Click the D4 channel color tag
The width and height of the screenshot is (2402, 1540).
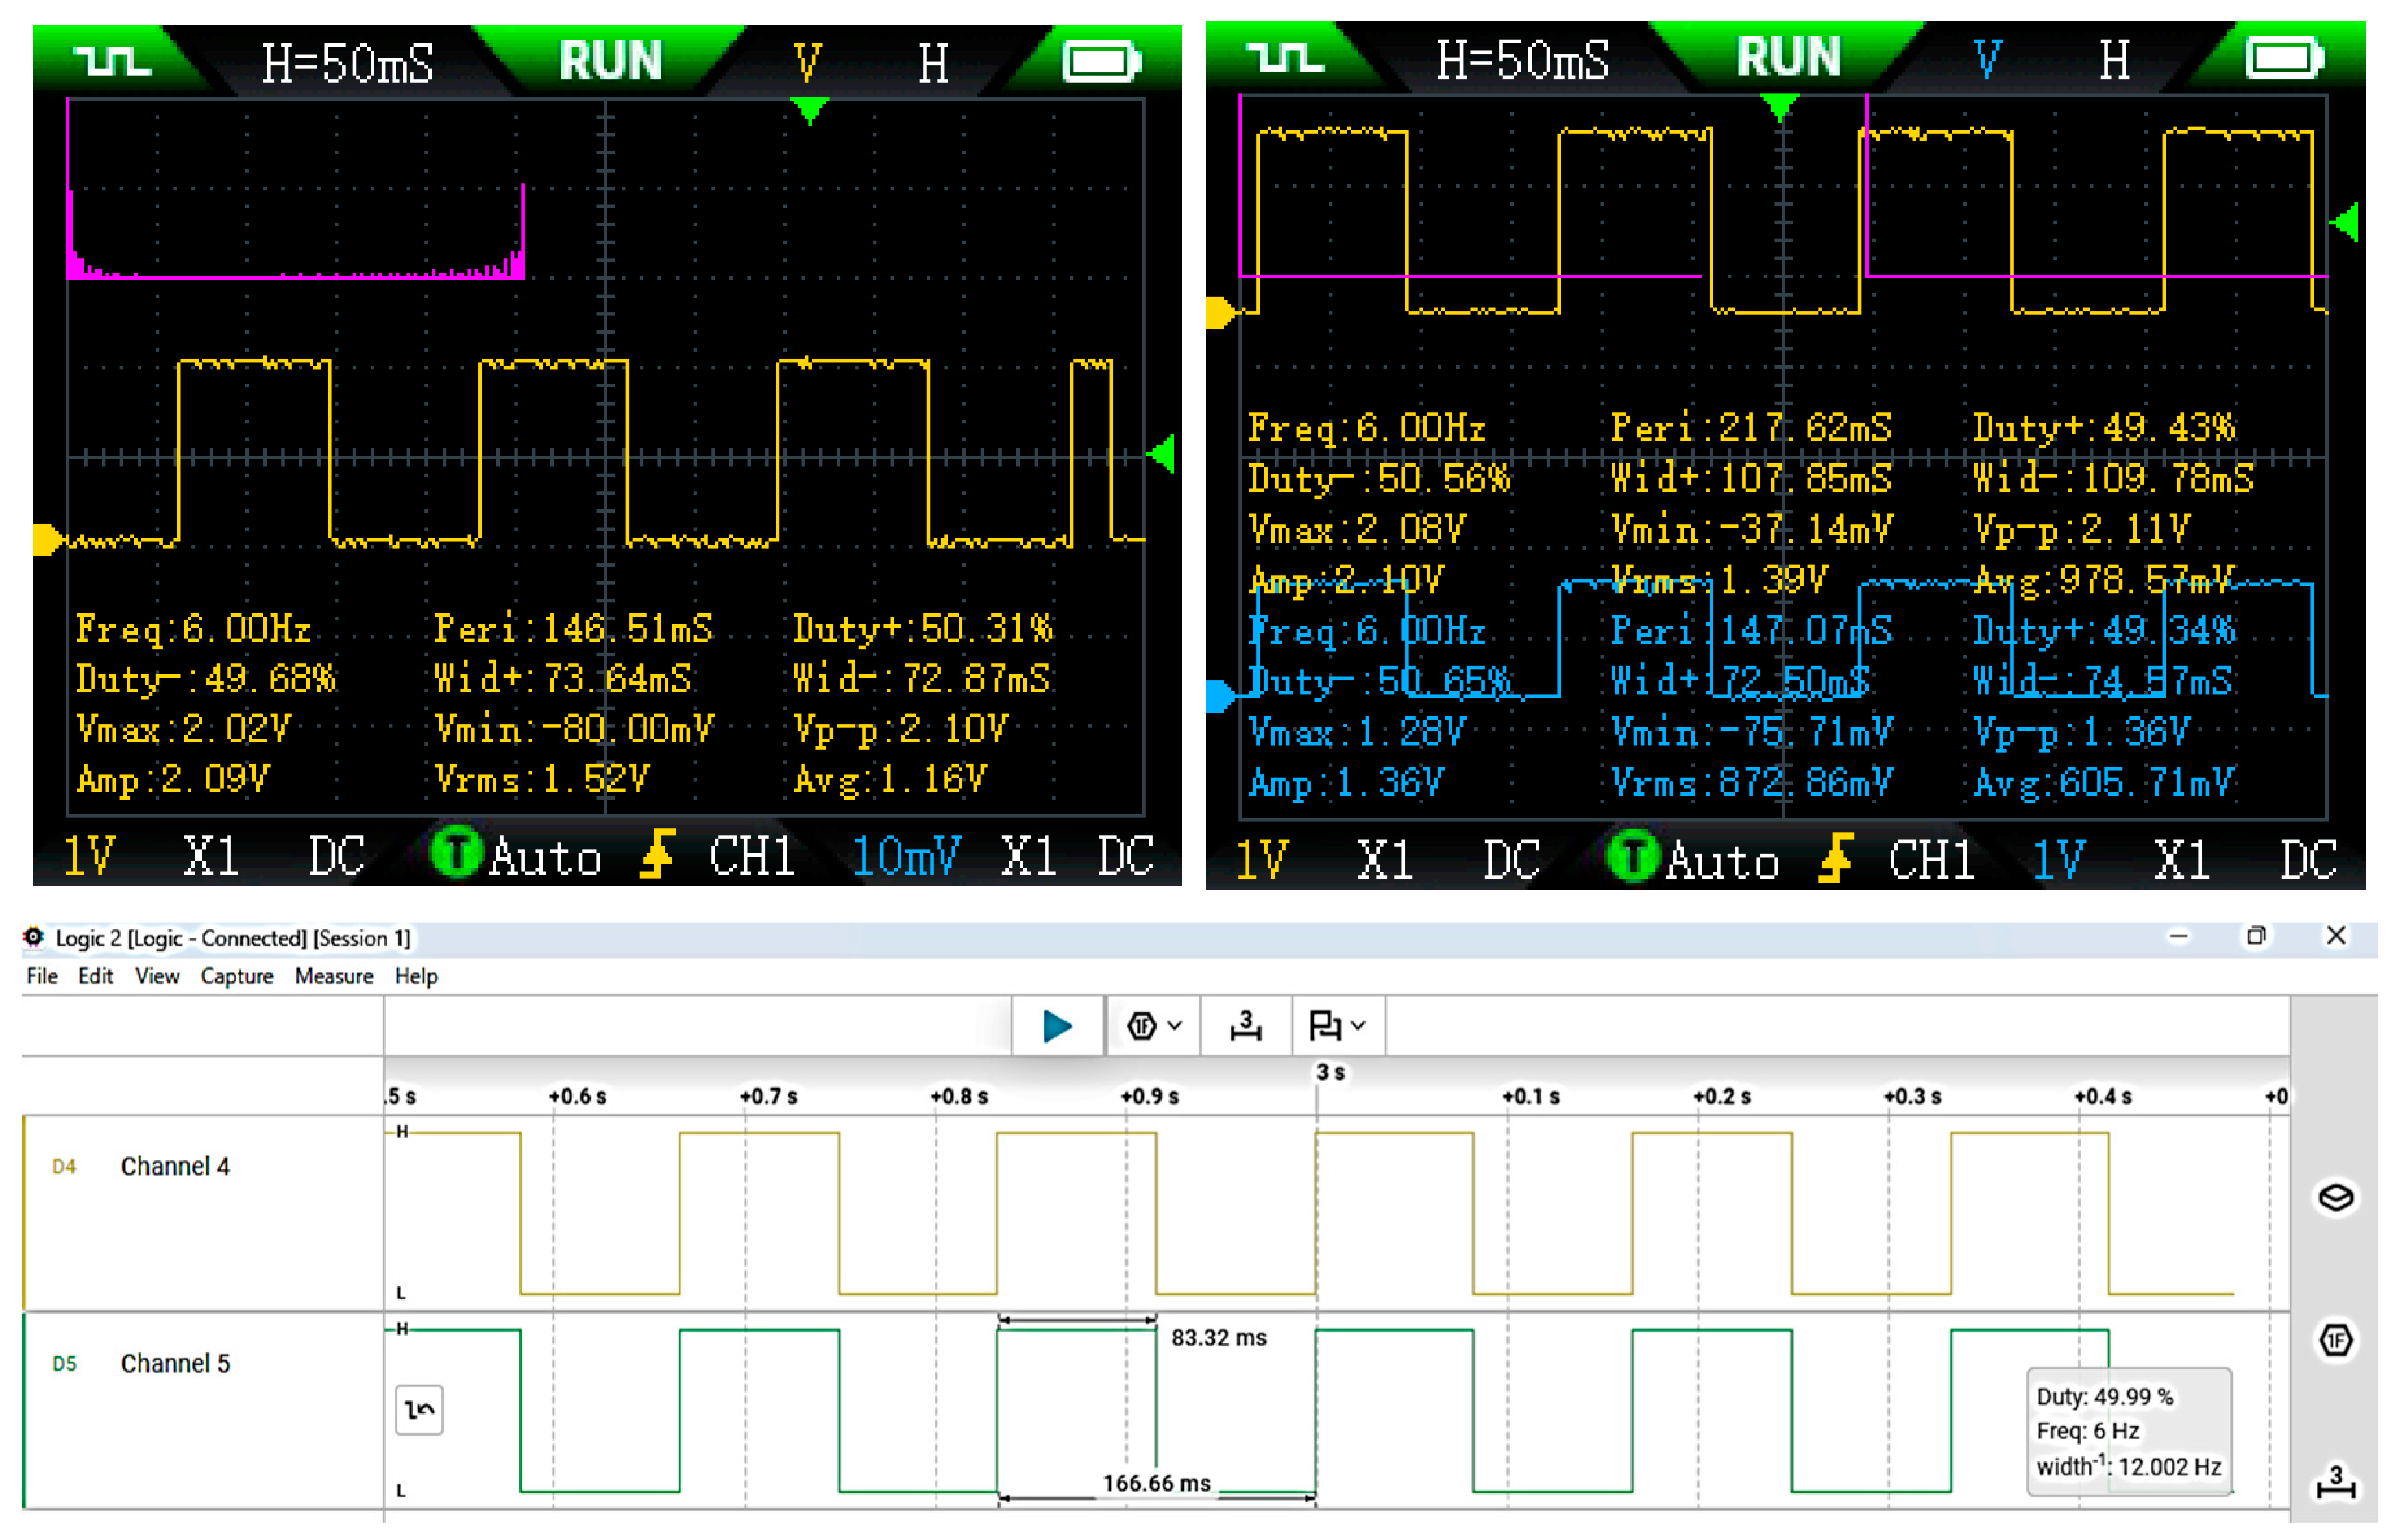[64, 1166]
